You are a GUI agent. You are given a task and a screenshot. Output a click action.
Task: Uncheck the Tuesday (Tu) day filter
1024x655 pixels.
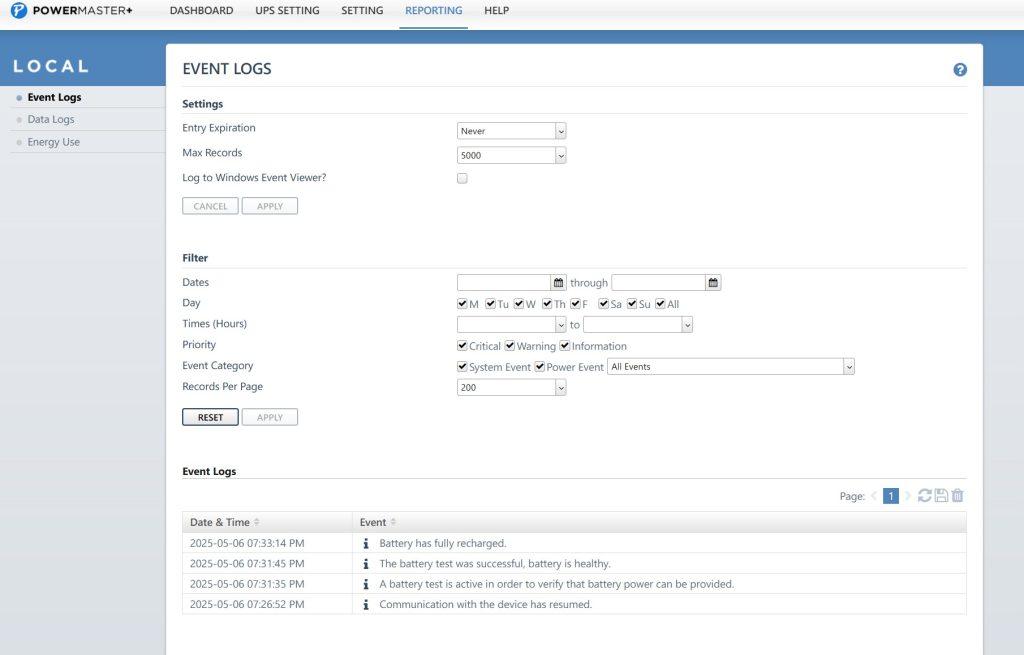pyautogui.click(x=490, y=304)
